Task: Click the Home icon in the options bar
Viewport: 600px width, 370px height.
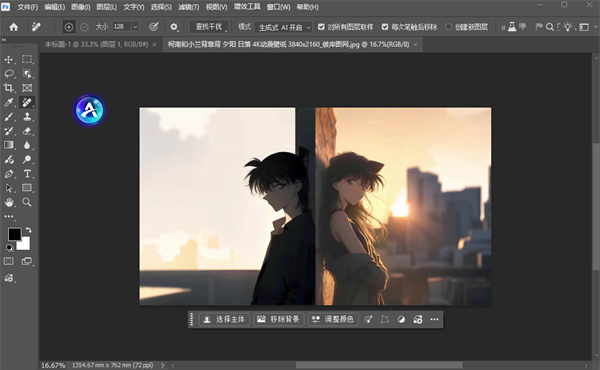Action: pos(14,27)
